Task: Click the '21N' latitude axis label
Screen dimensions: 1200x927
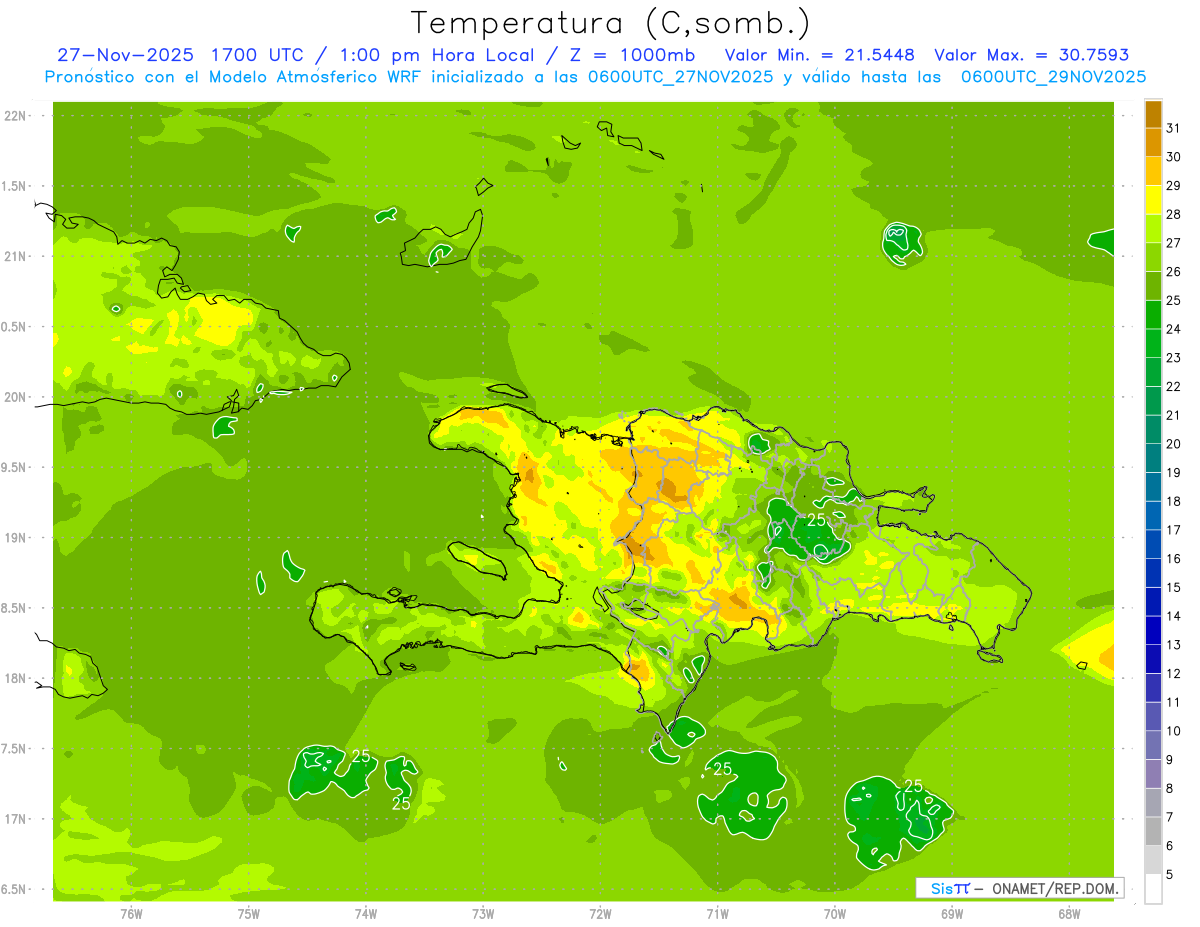Action: tap(16, 256)
